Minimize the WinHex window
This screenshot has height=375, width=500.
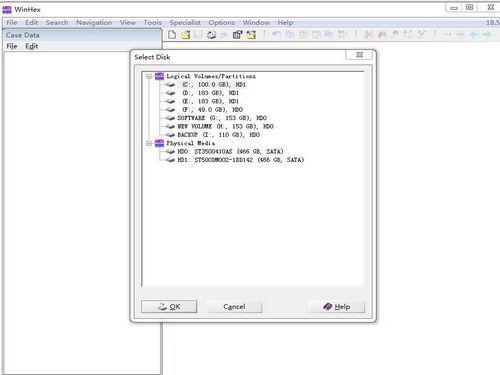pyautogui.click(x=454, y=7)
